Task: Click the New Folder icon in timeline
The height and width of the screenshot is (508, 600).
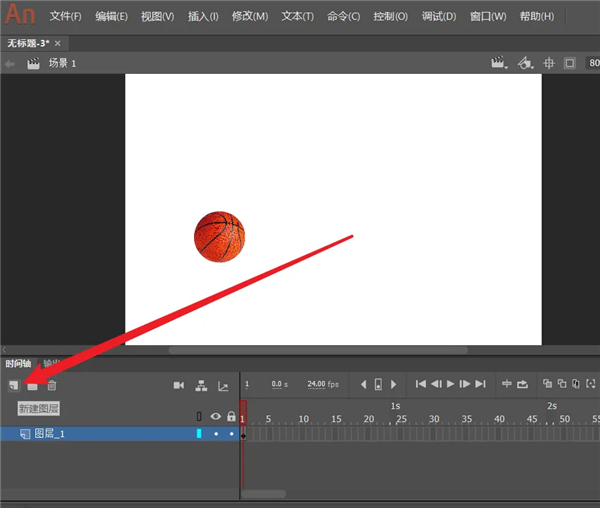Action: tap(32, 385)
